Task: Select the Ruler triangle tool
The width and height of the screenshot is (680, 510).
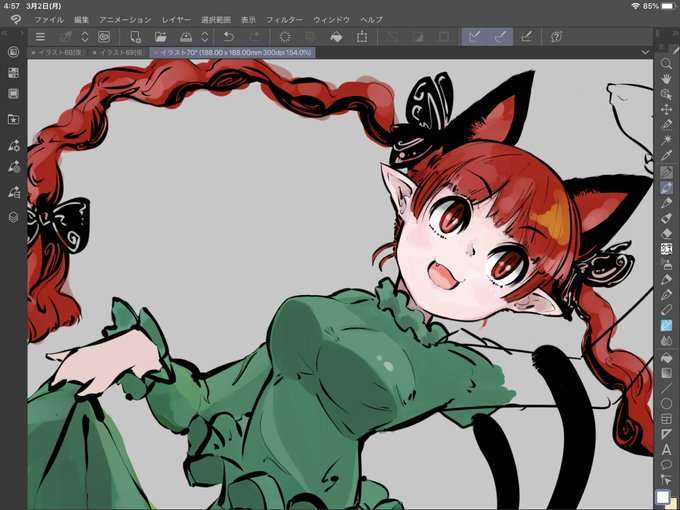Action: tap(666, 434)
